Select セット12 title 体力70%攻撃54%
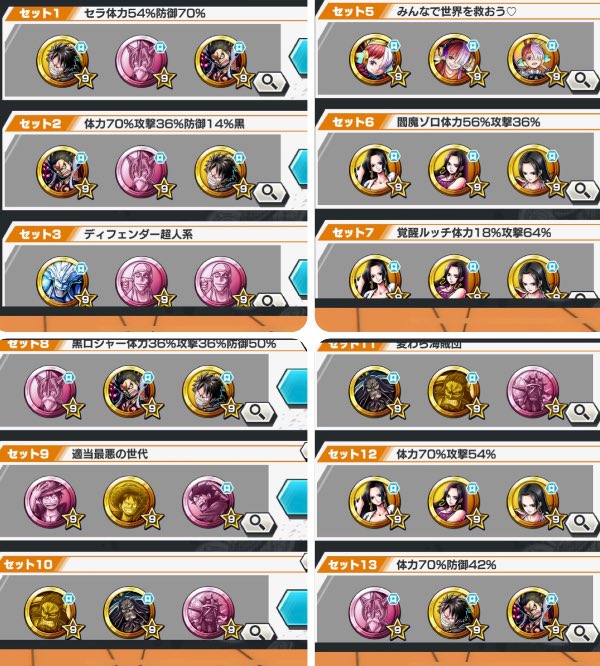Image resolution: width=600 pixels, height=666 pixels. (446, 454)
